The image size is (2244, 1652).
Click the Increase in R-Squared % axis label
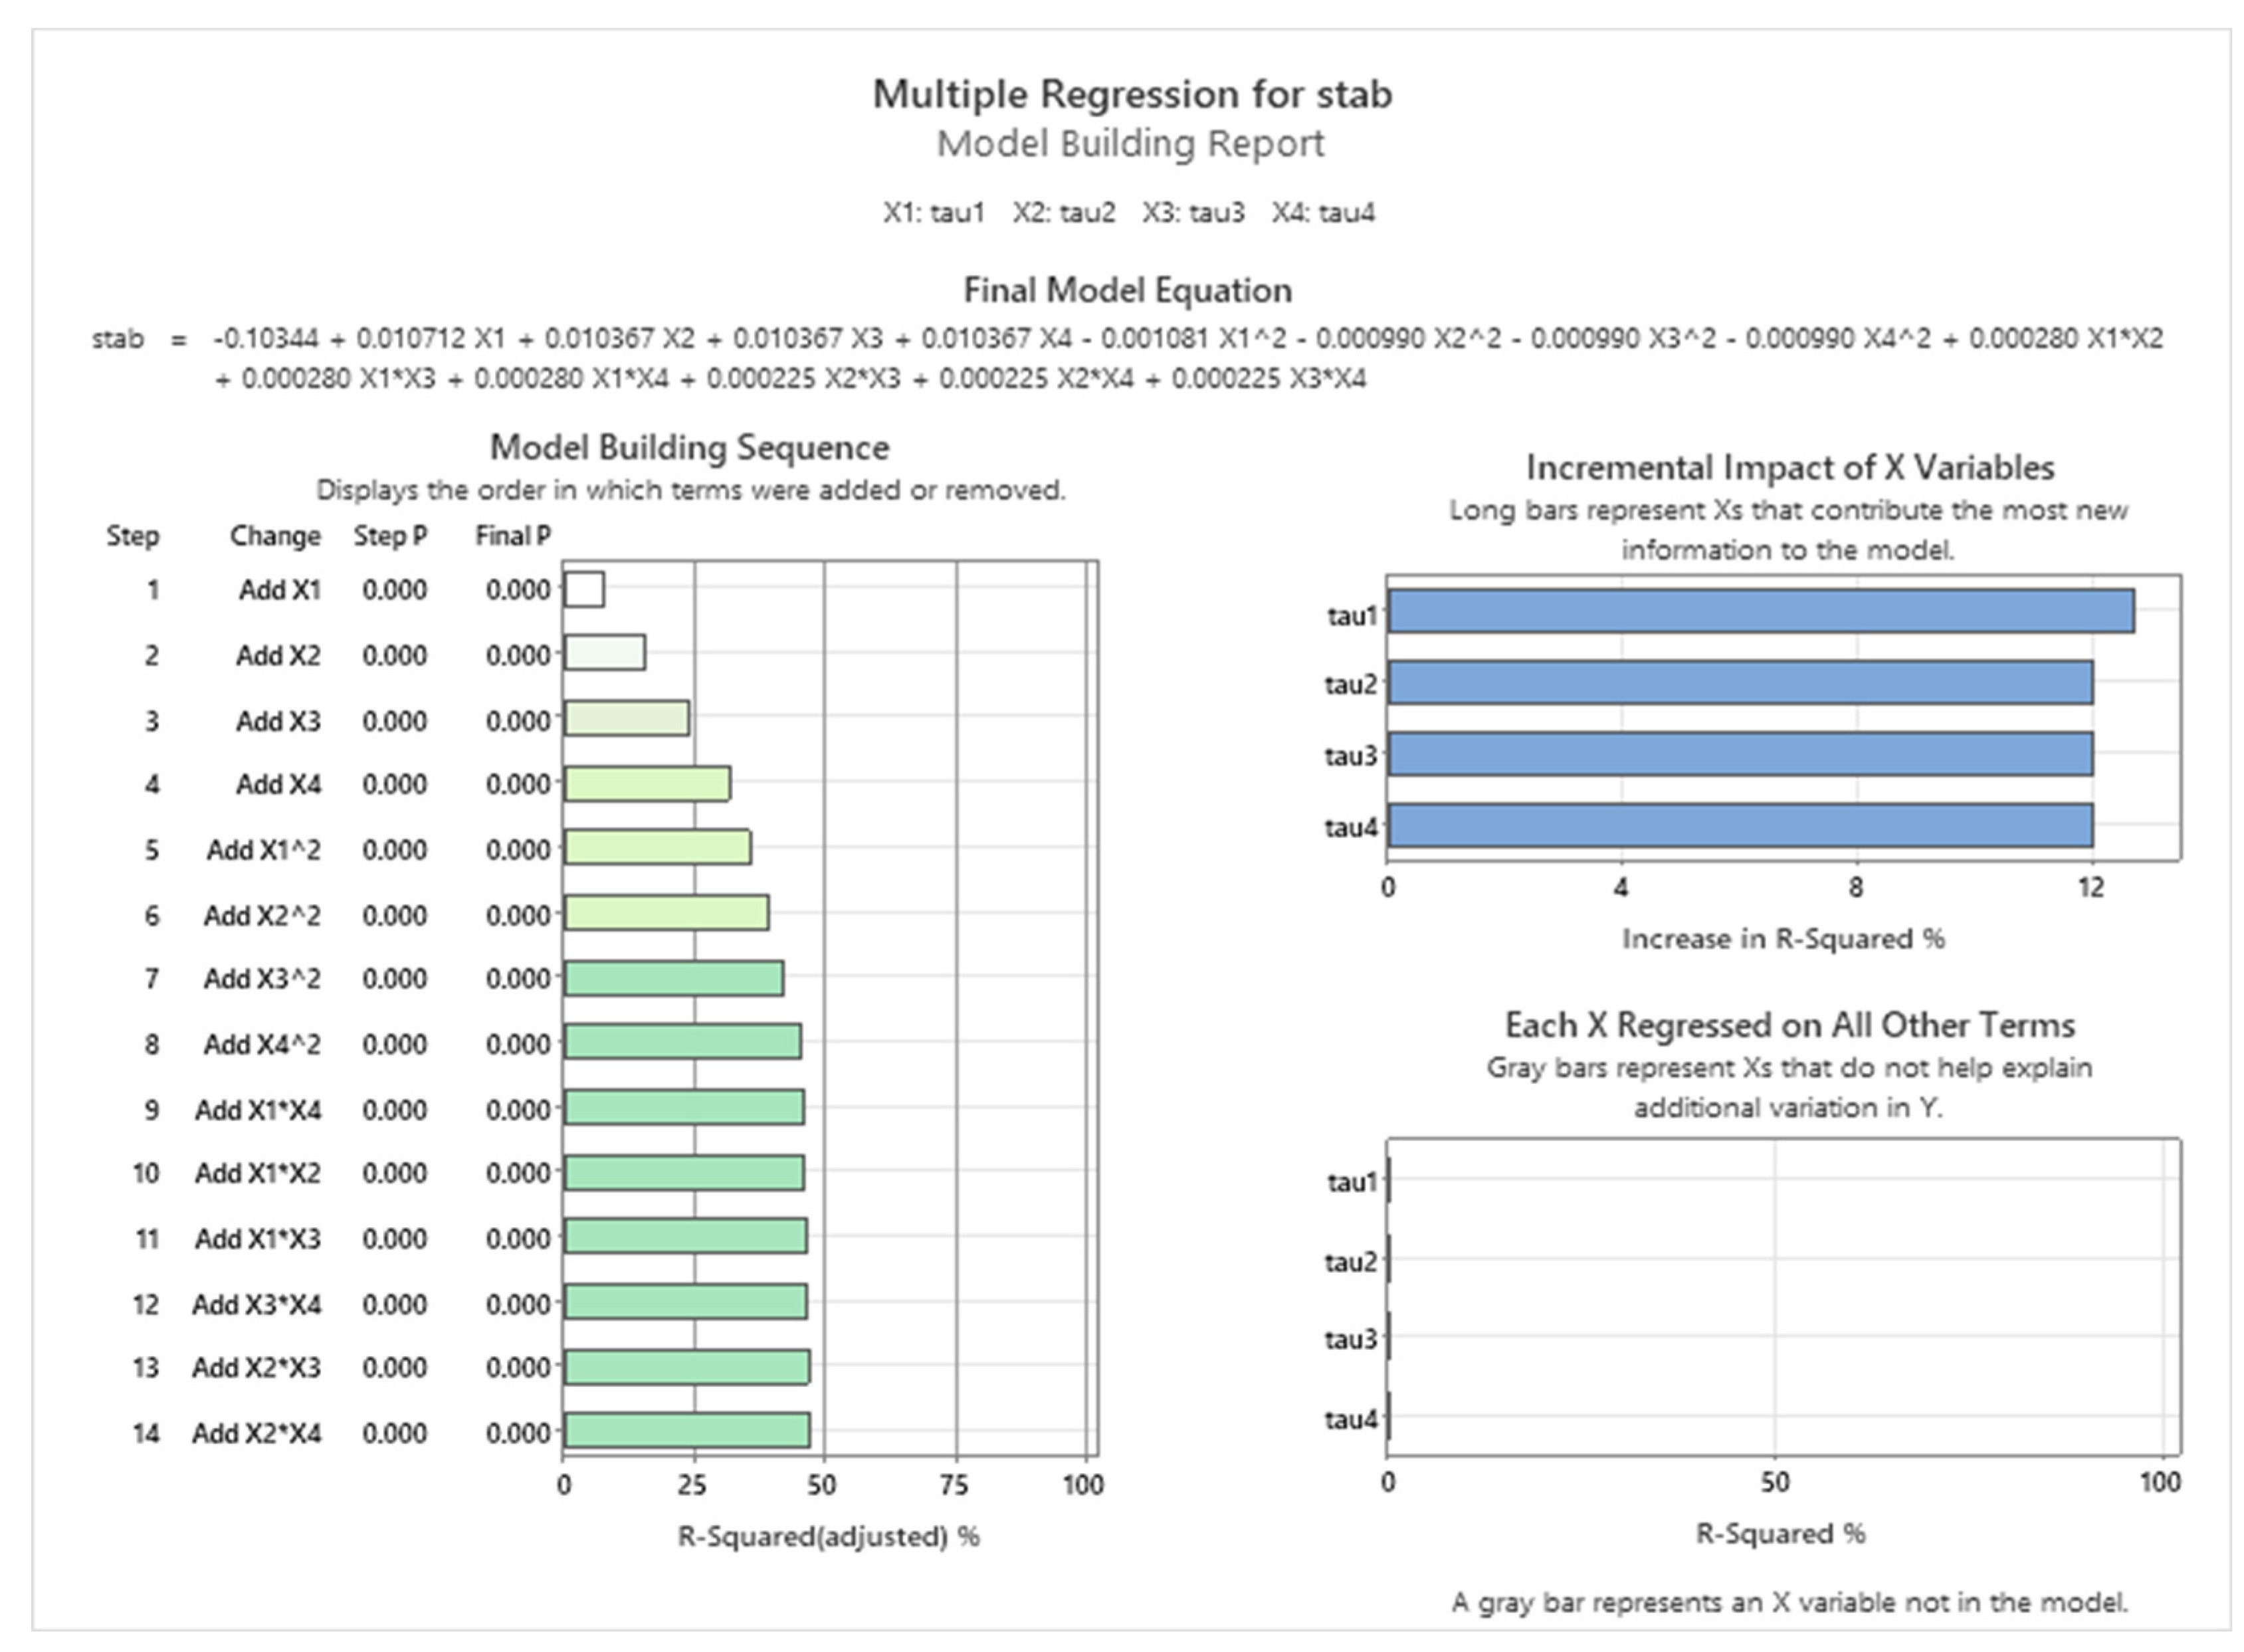(1782, 939)
